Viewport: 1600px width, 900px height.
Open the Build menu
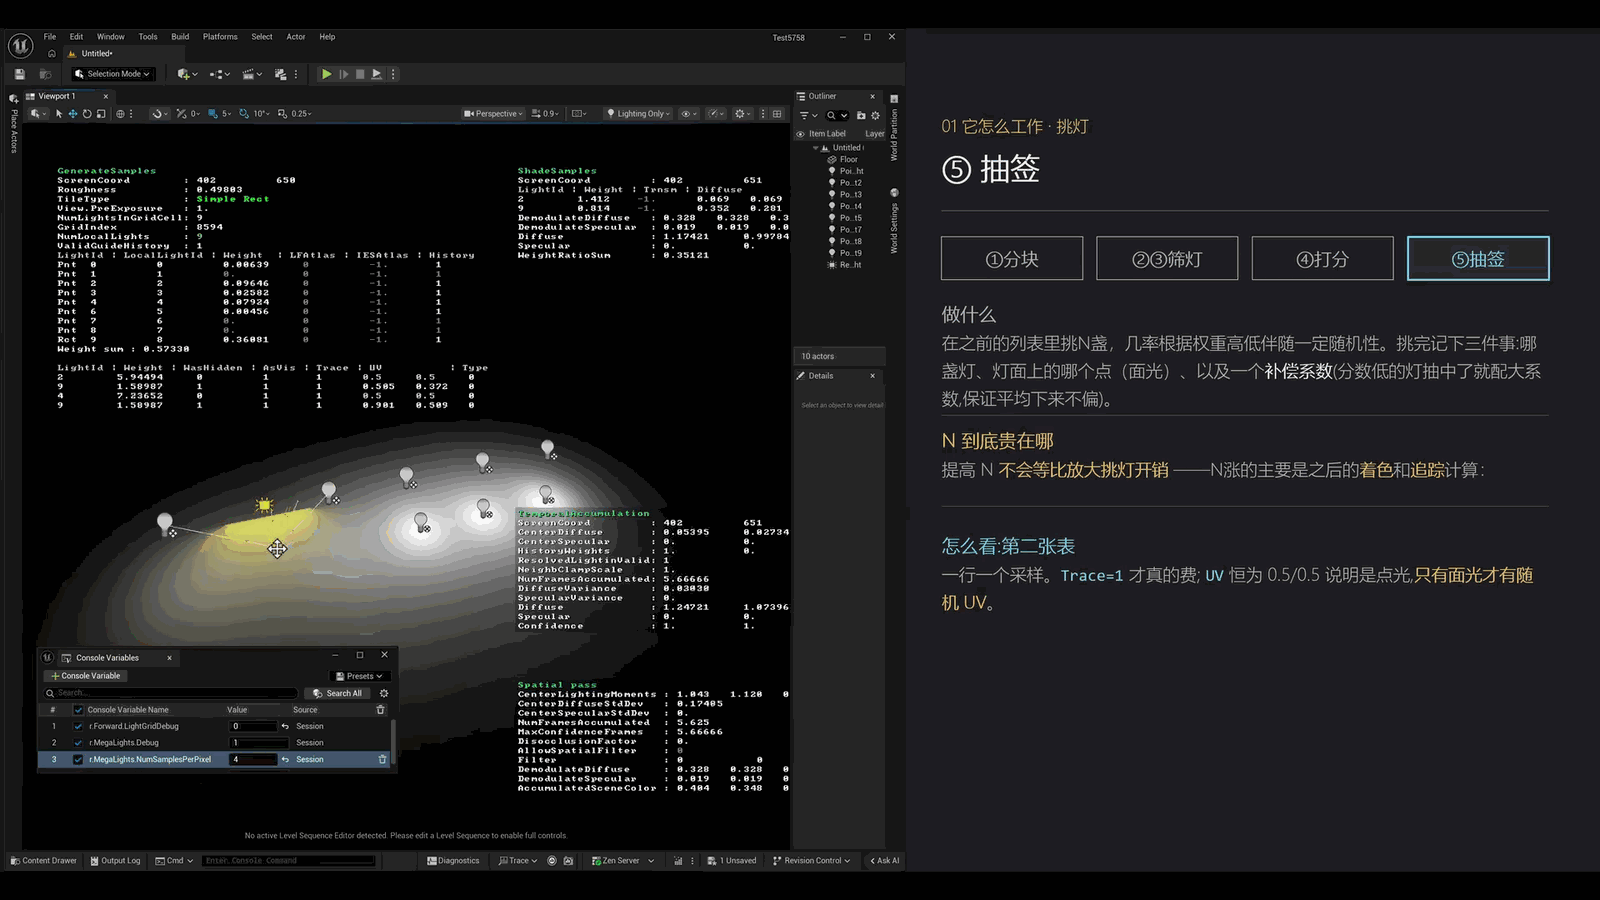point(180,37)
